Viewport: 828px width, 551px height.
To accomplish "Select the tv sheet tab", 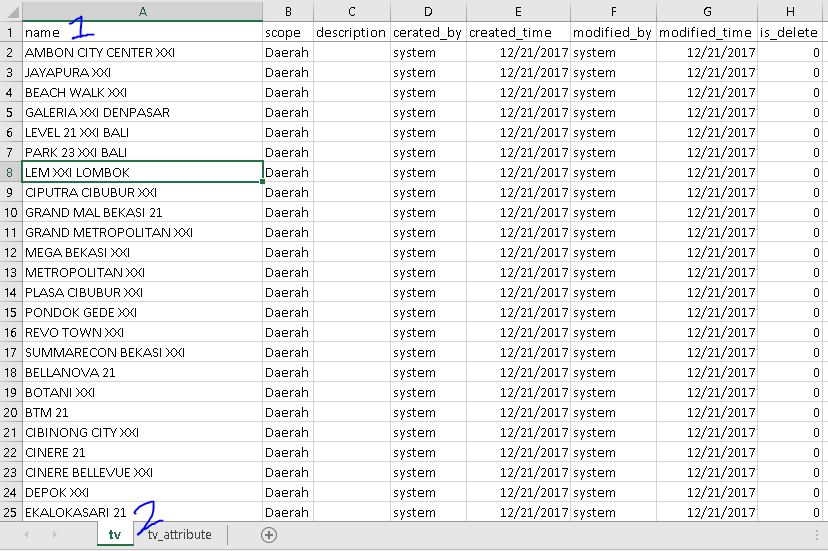I will [x=115, y=535].
